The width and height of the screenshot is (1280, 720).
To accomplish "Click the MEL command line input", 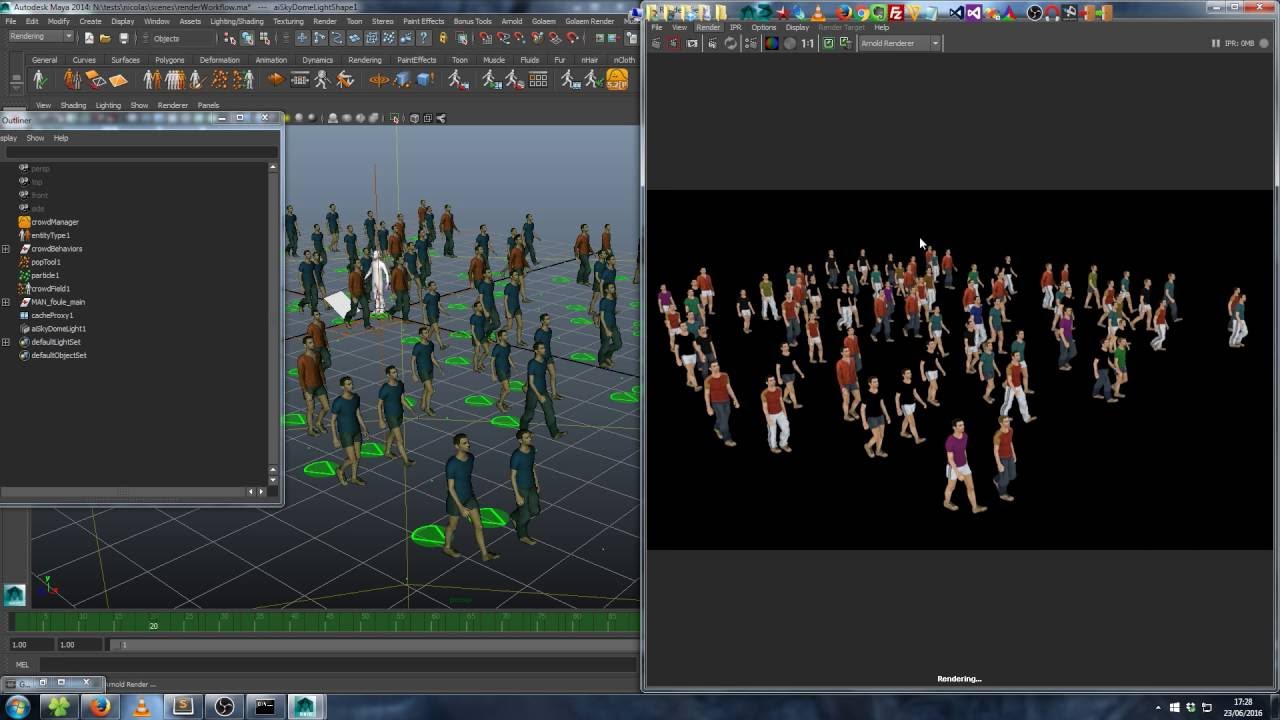I will 338,665.
